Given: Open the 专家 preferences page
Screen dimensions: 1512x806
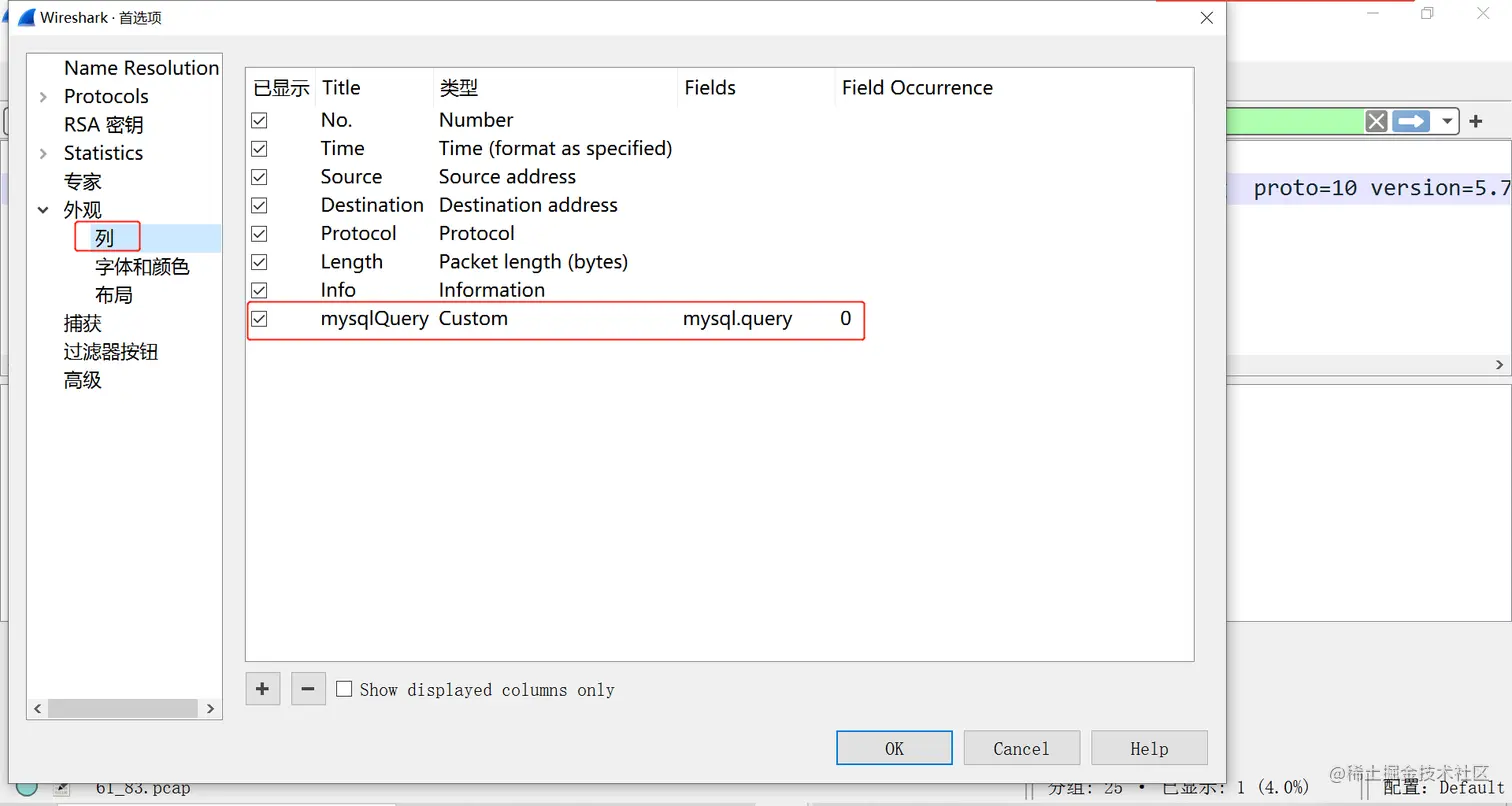Looking at the screenshot, I should [x=82, y=182].
